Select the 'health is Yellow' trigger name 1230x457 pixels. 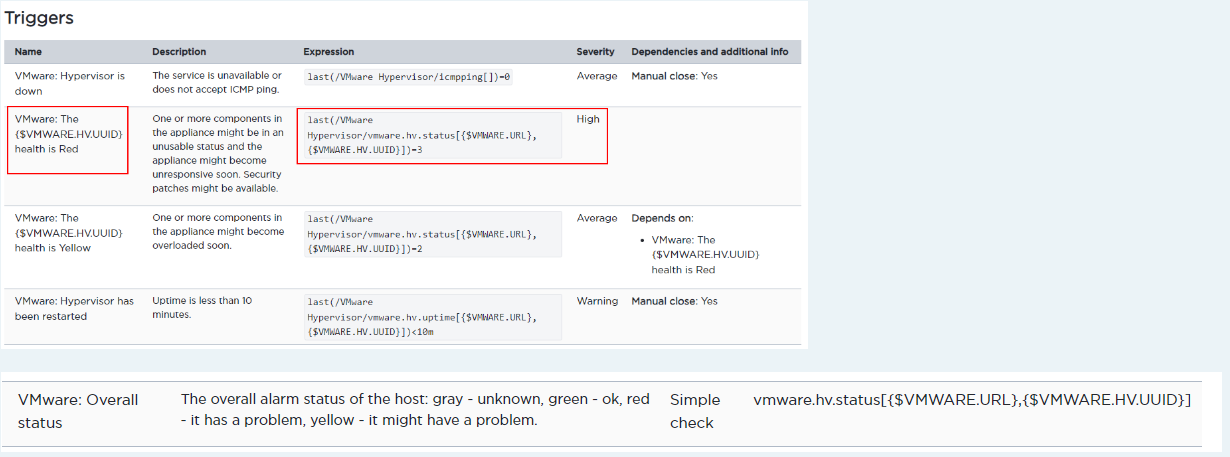[x=68, y=232]
